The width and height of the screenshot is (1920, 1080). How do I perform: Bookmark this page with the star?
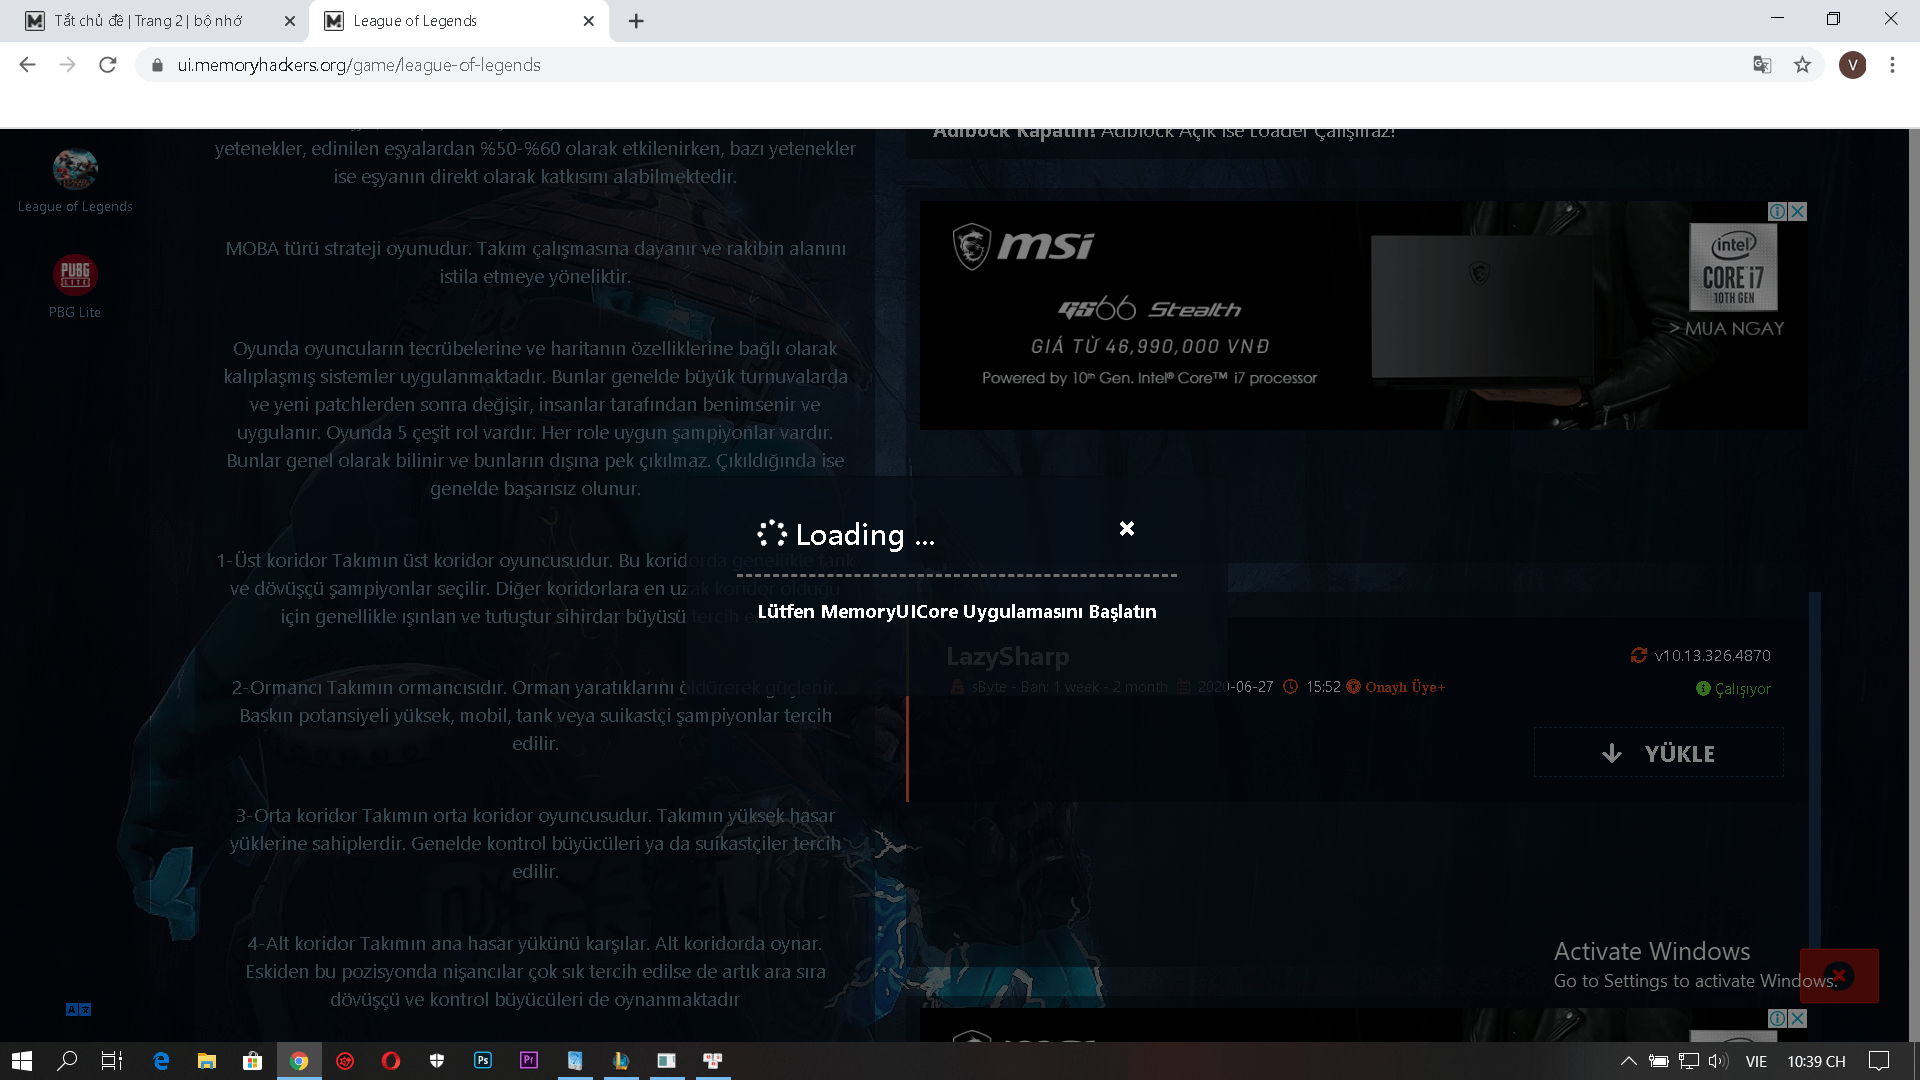tap(1802, 65)
